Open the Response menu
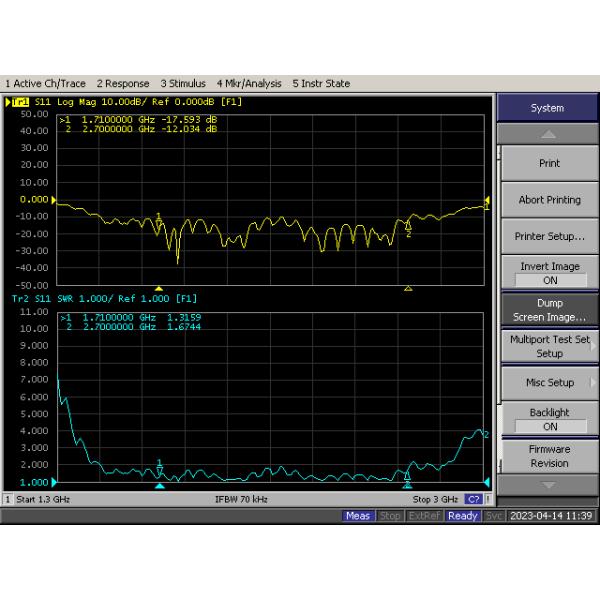 click(123, 84)
